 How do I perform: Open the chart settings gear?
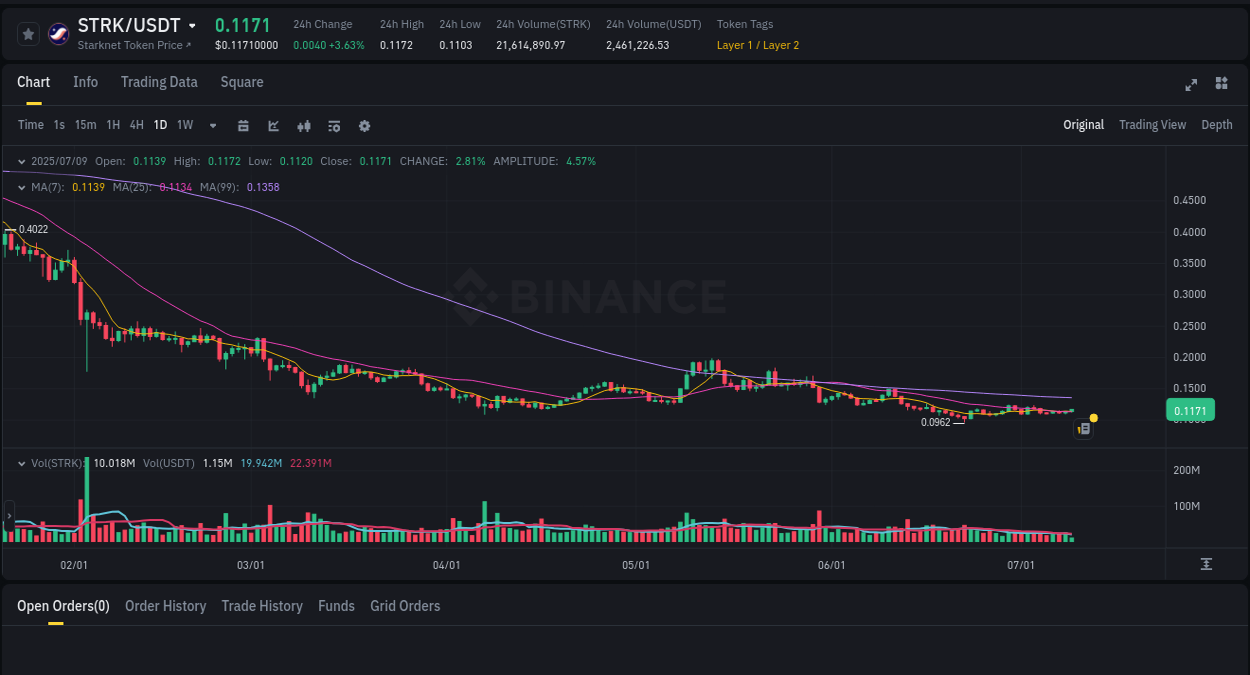[364, 125]
